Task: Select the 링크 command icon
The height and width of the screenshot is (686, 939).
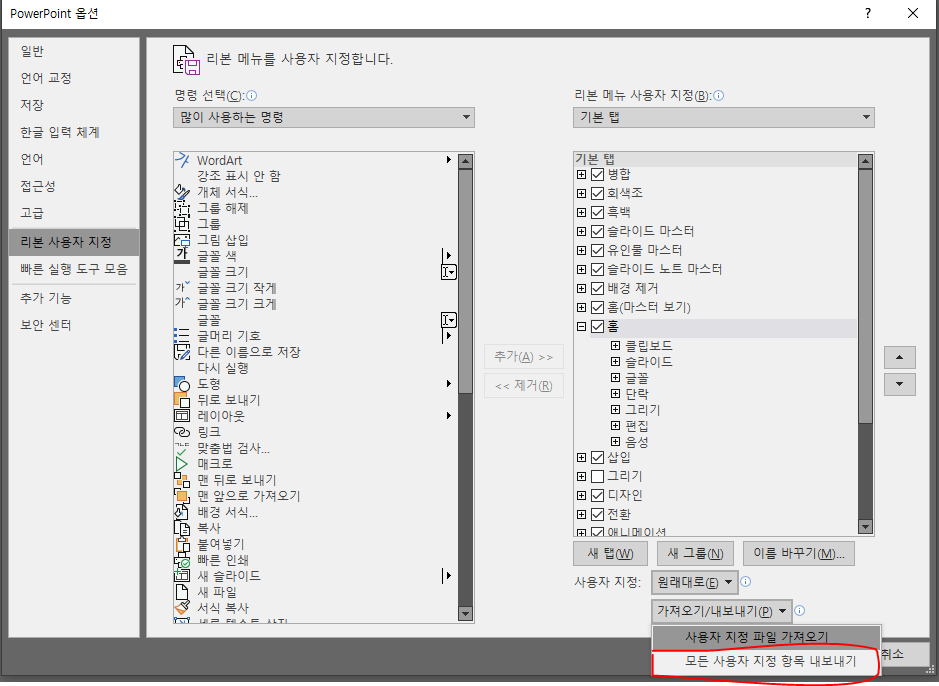Action: [182, 432]
